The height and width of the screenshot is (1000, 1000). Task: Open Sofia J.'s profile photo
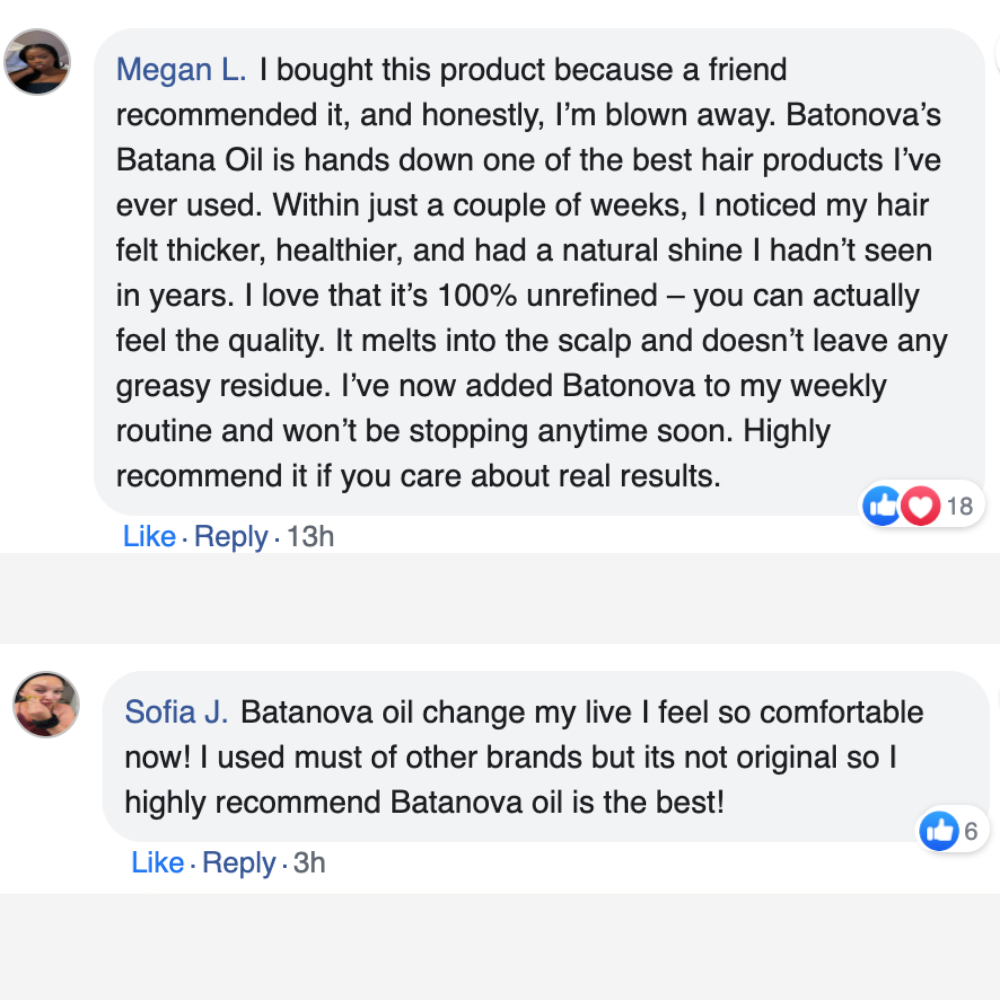click(x=46, y=704)
